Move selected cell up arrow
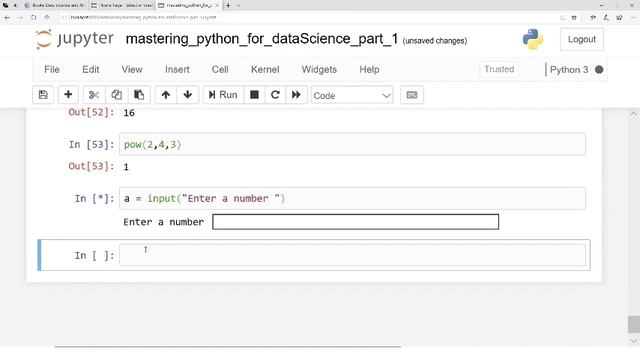The image size is (640, 360). 166,95
